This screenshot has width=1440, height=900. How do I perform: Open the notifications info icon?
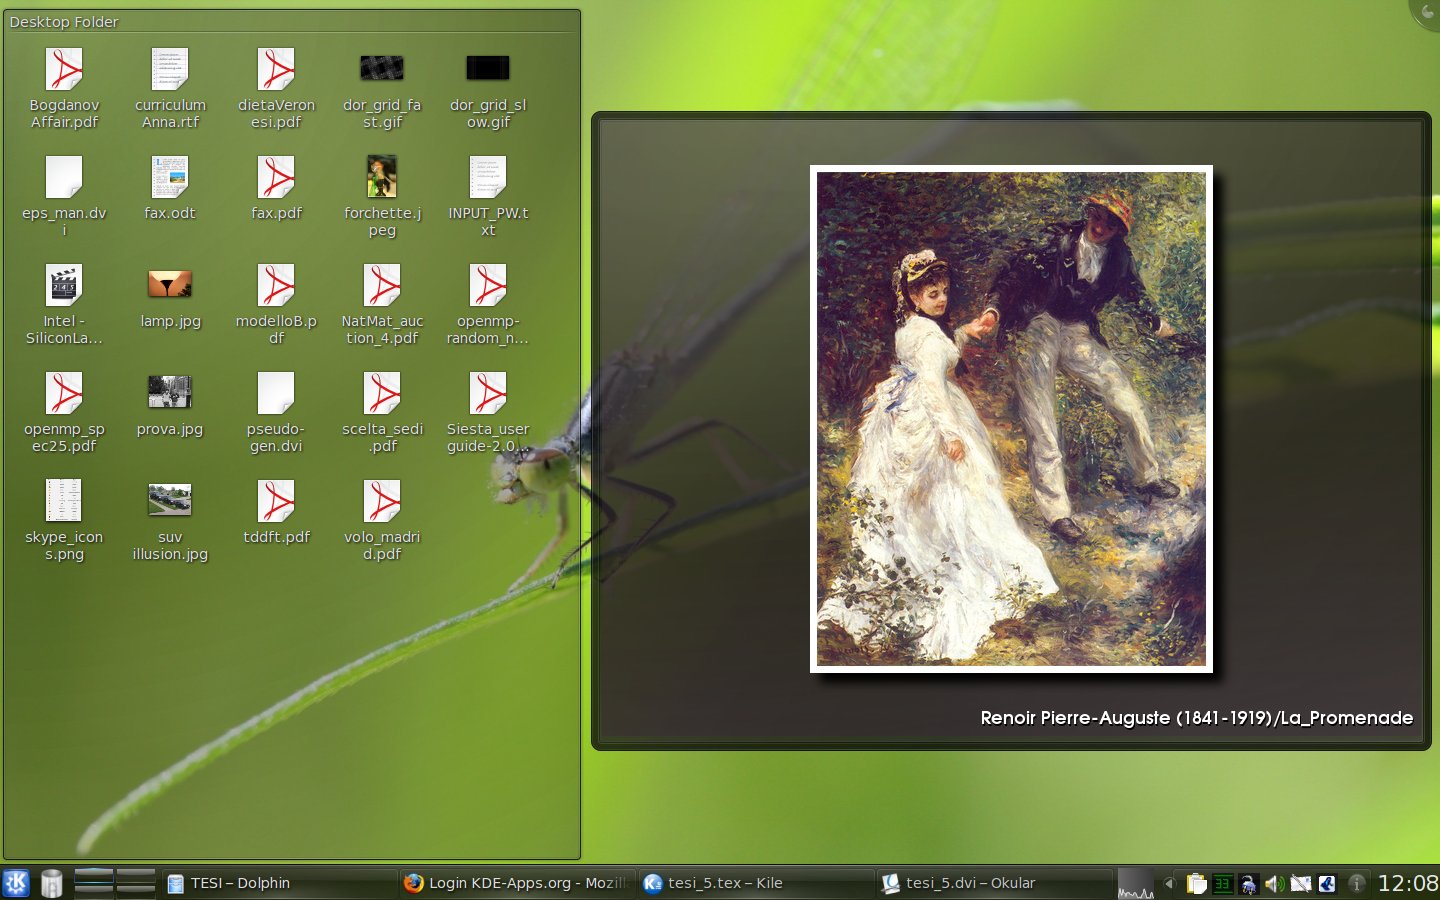tap(1357, 883)
